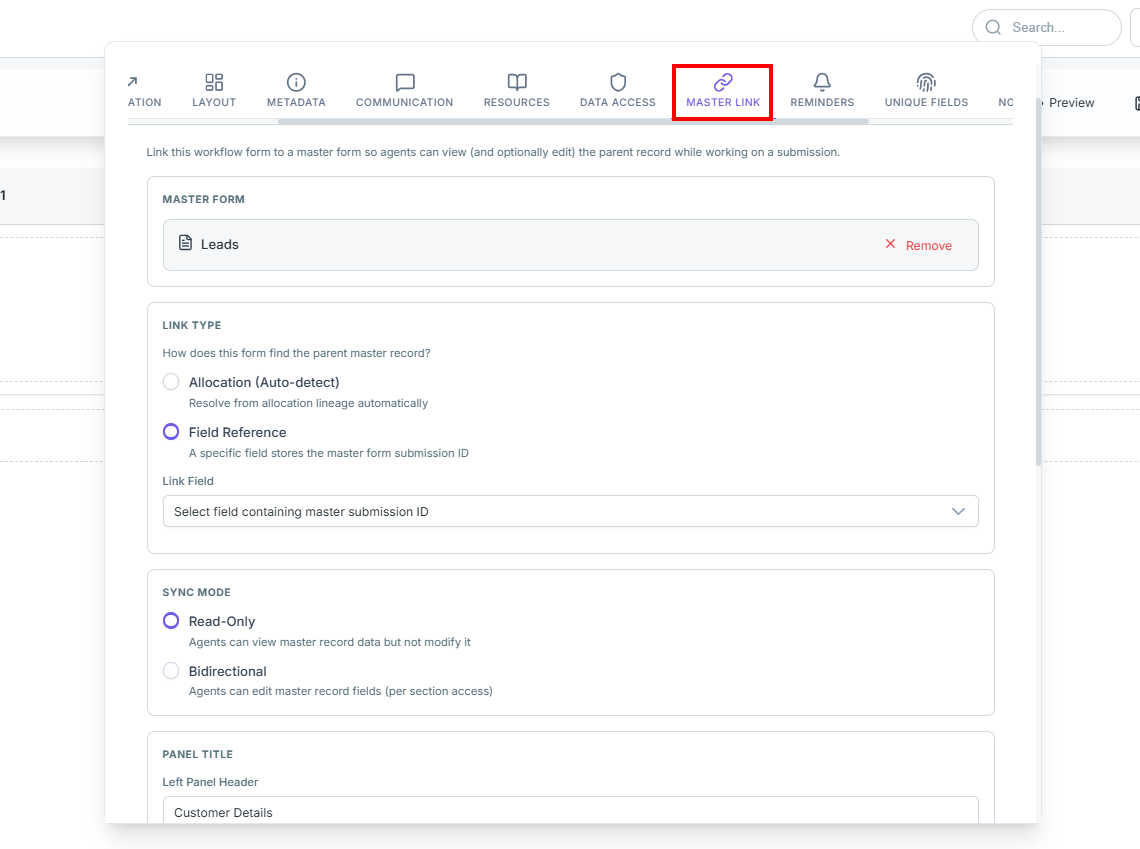Expand the Link Field chevron arrow

[958, 512]
